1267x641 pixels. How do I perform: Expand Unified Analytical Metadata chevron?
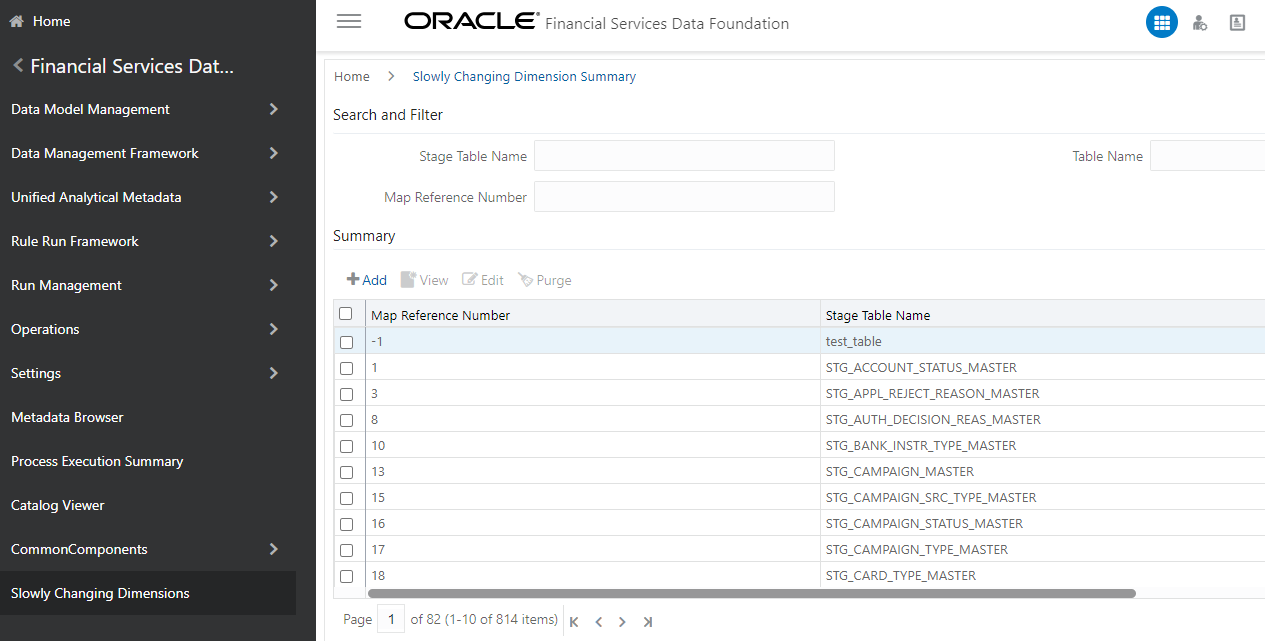point(274,197)
